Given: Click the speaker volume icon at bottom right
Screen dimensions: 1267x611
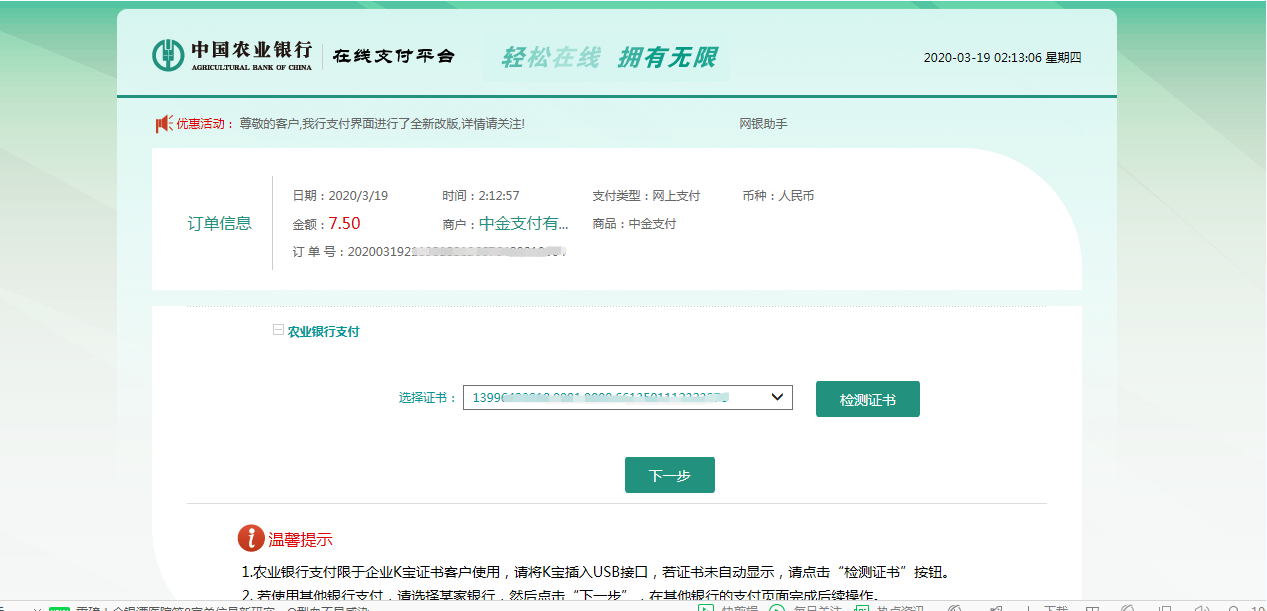Looking at the screenshot, I should 1204,609.
